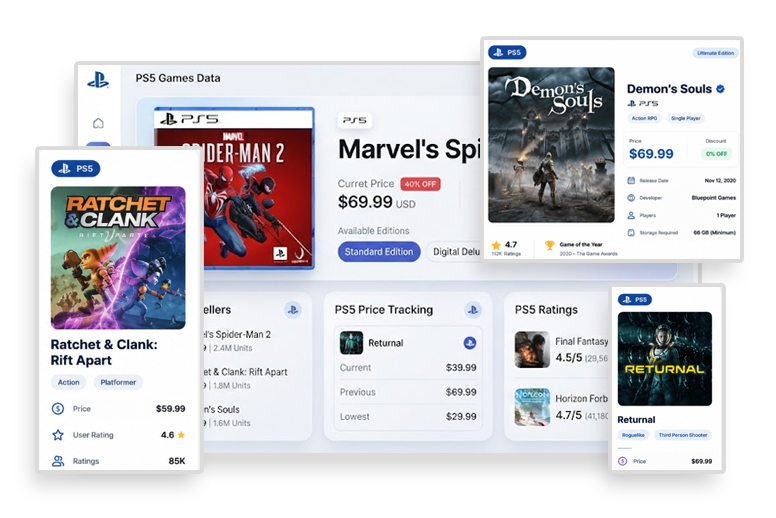This screenshot has width=776, height=518.
Task: Click the people Ratings icon on Ratchet card
Action: [x=58, y=461]
